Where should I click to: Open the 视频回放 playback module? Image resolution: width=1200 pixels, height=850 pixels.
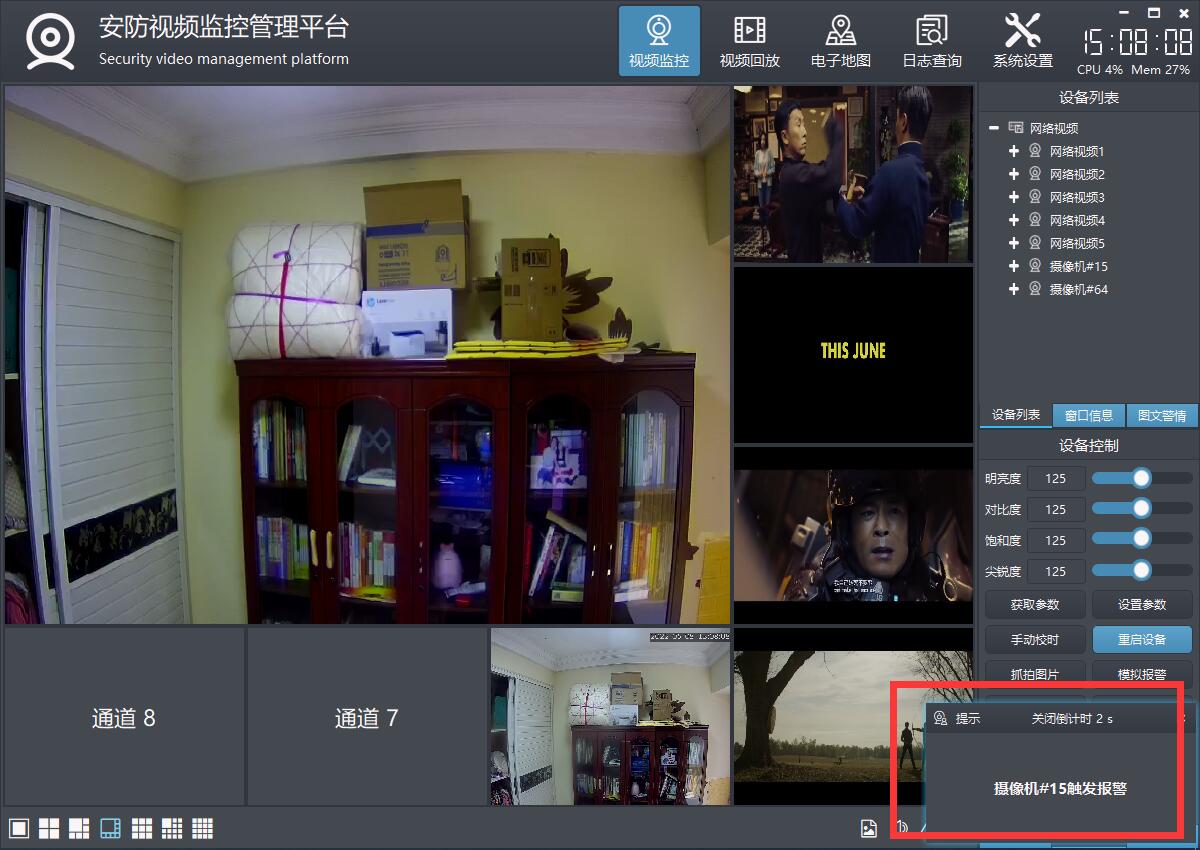[749, 42]
